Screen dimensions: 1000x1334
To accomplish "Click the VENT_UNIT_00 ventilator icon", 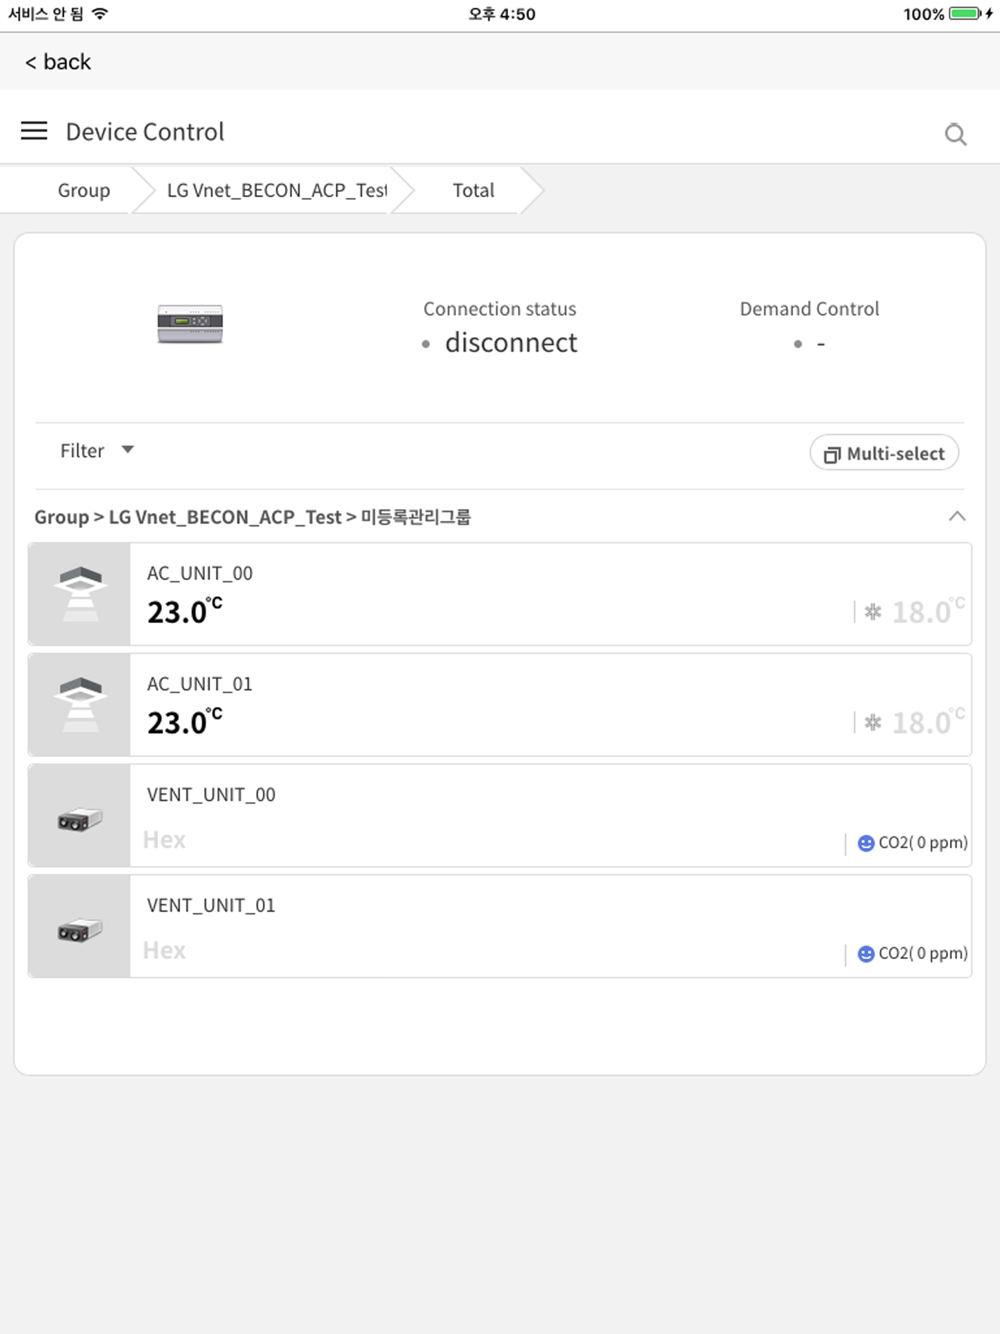I will (x=80, y=820).
